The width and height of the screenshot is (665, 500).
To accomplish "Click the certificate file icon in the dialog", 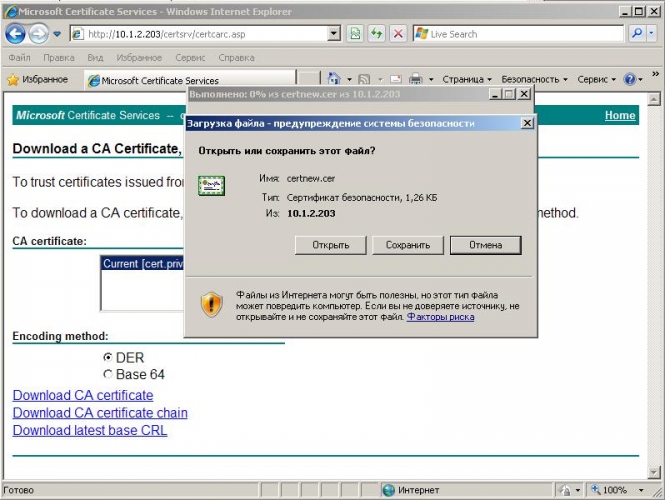I will (211, 186).
